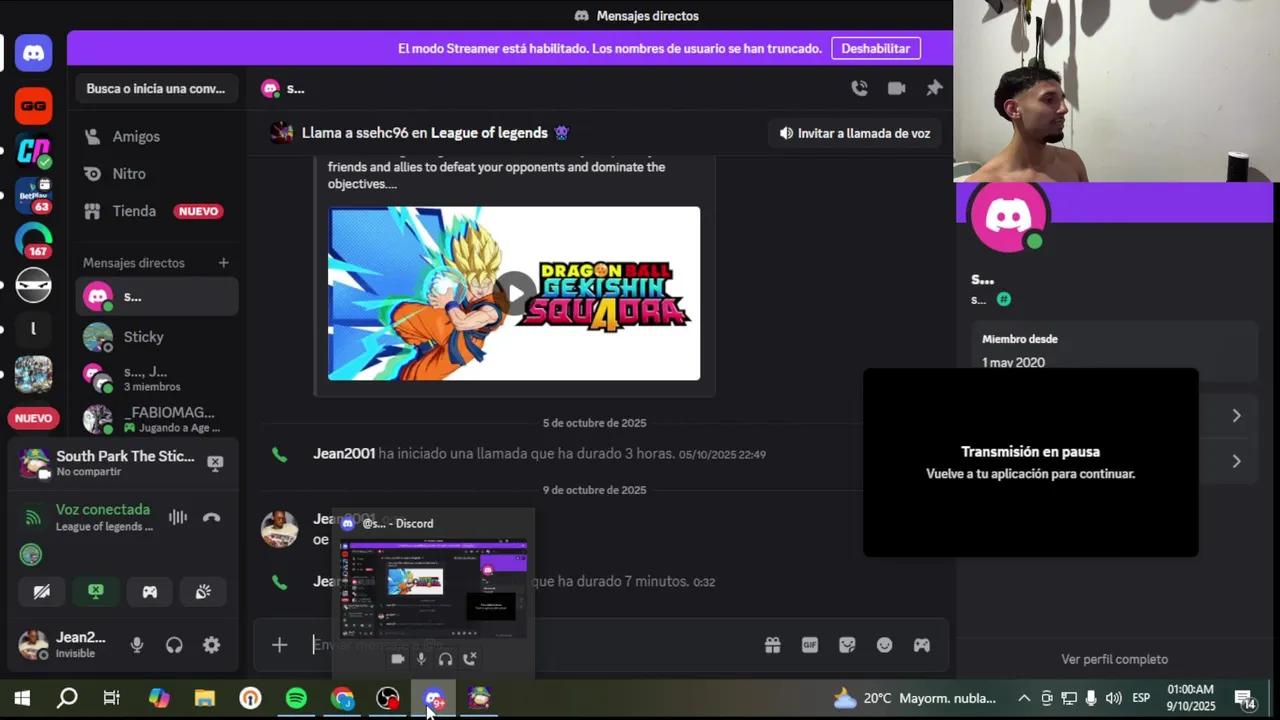Open the CR server icon
The image size is (1280, 720).
(x=34, y=151)
